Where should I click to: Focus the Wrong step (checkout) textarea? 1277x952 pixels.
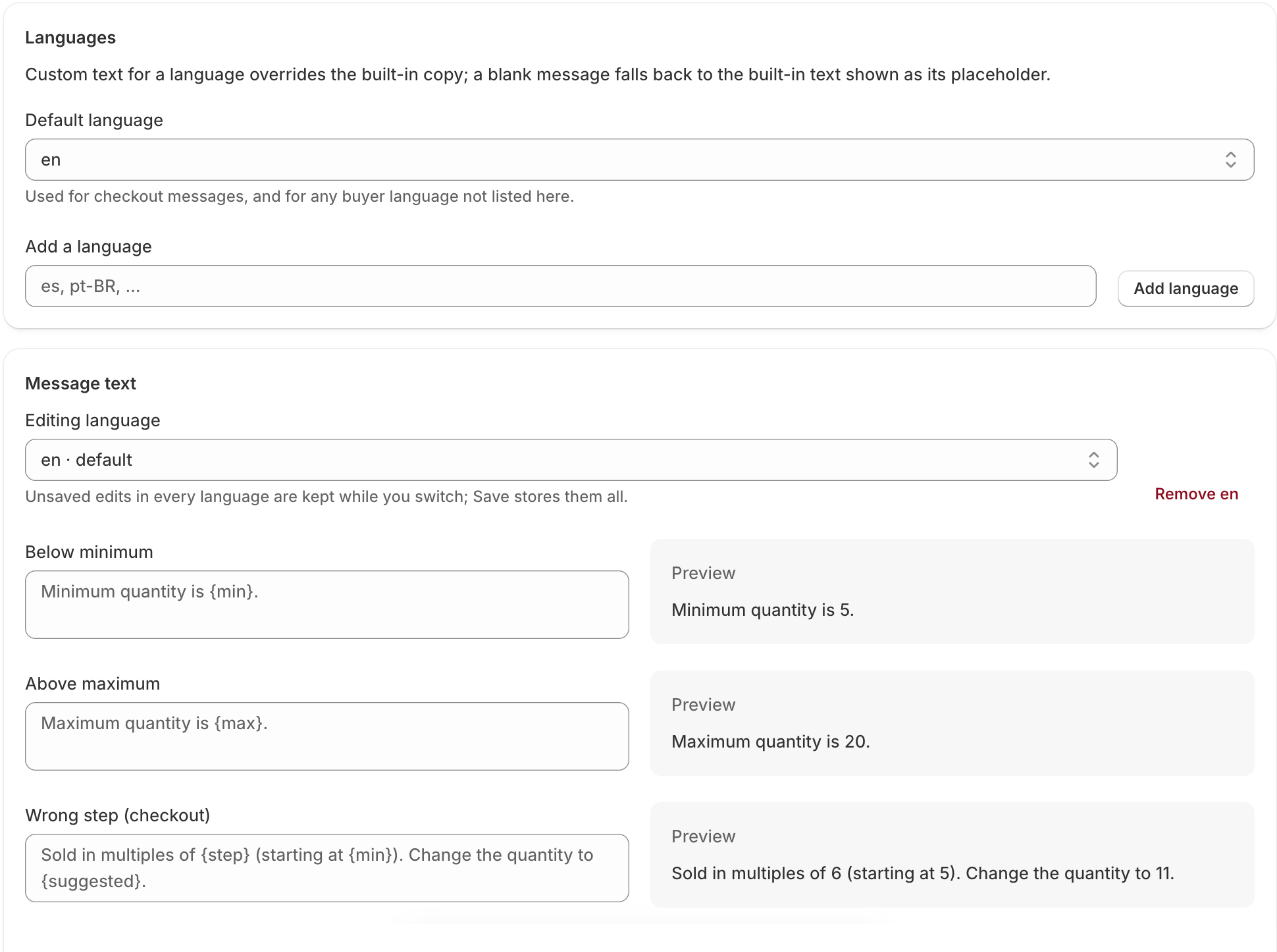click(x=327, y=868)
